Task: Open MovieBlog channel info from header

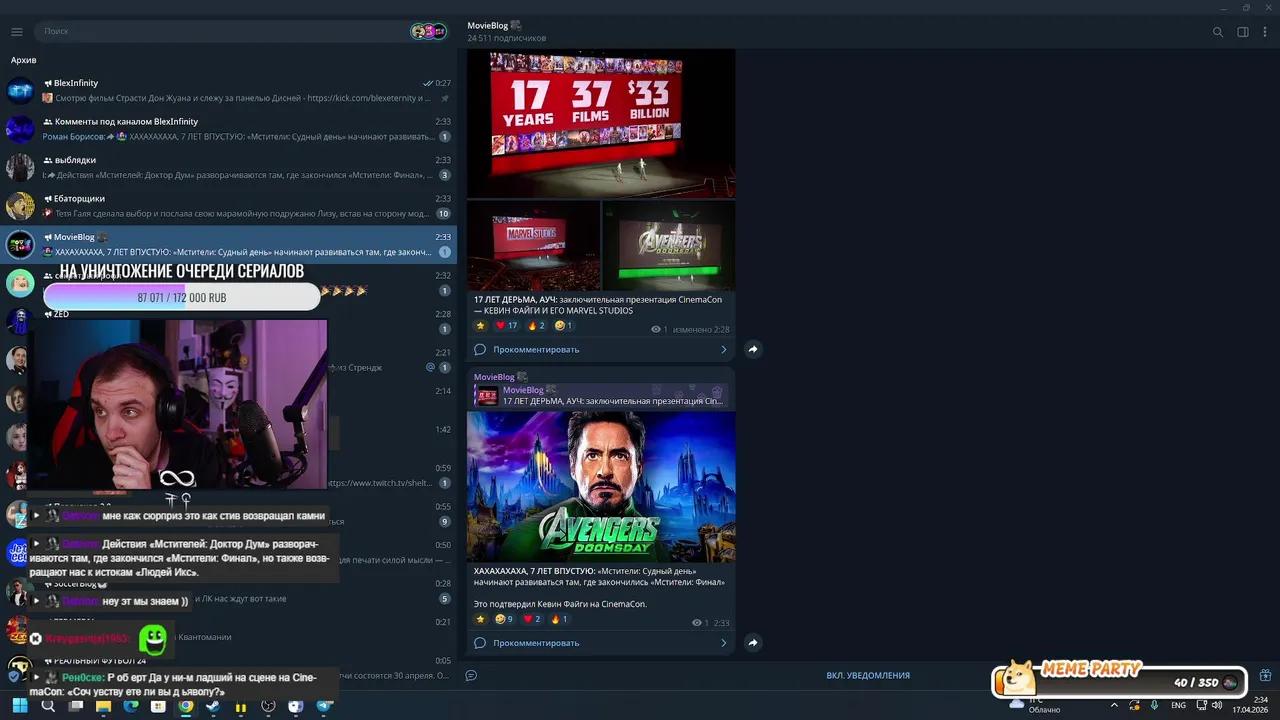Action: (506, 31)
